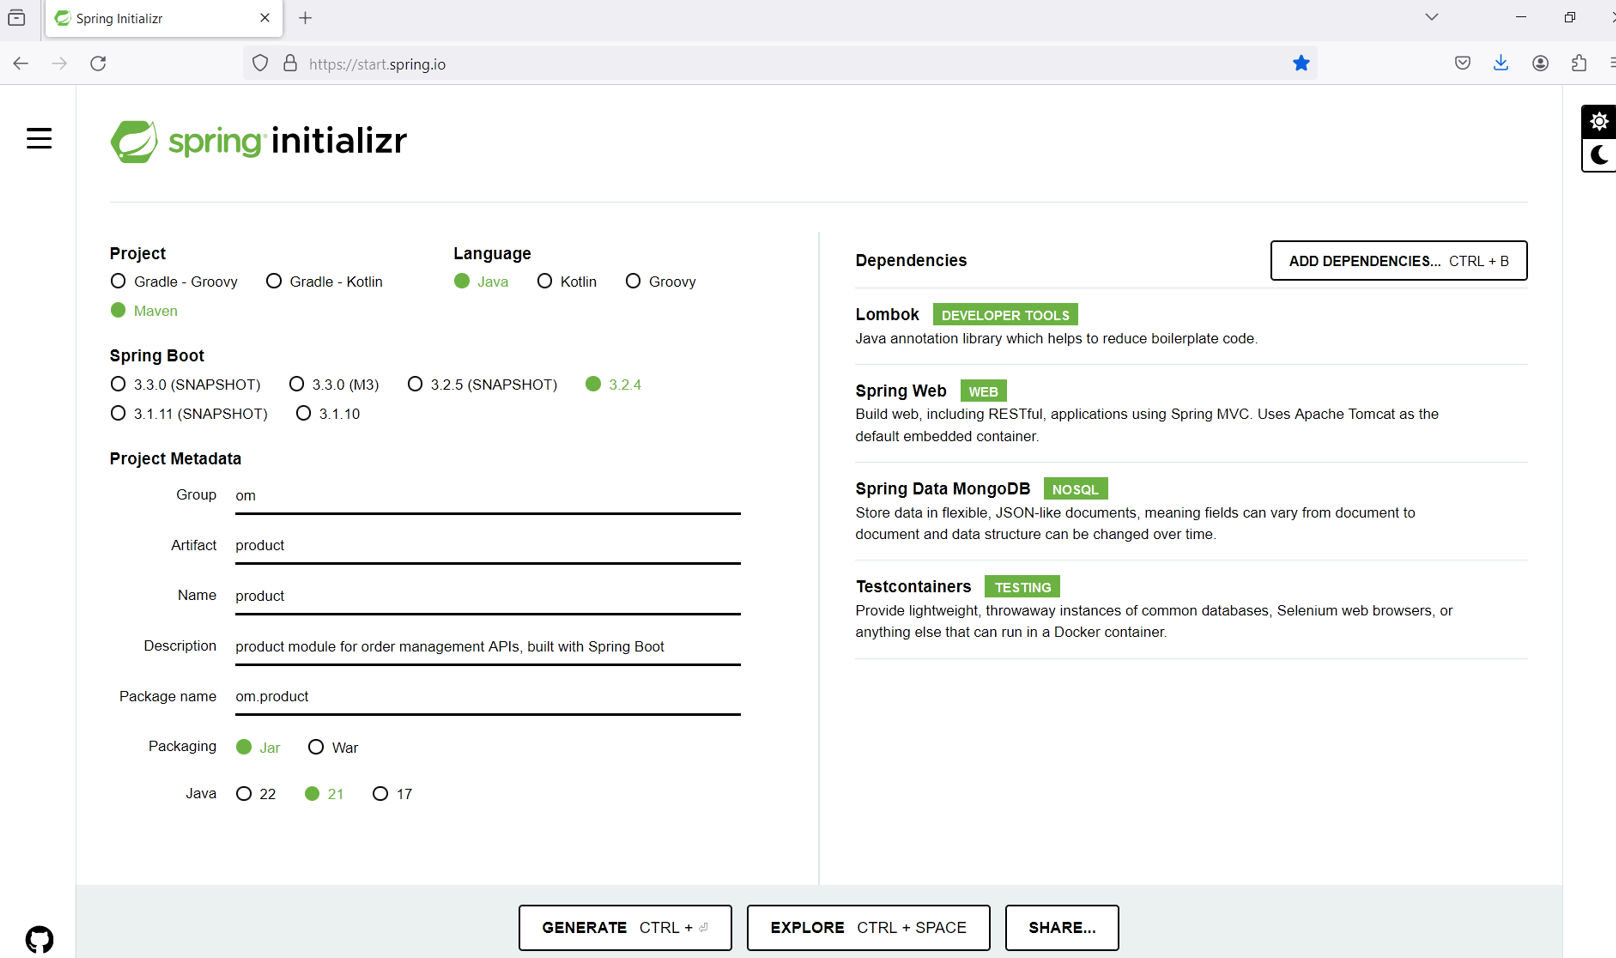Select Spring Boot 3.2.4
This screenshot has width=1616, height=958.
tap(613, 385)
